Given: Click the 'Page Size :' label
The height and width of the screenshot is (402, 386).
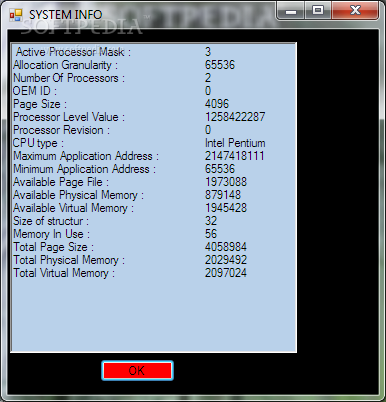Looking at the screenshot, I should point(40,104).
